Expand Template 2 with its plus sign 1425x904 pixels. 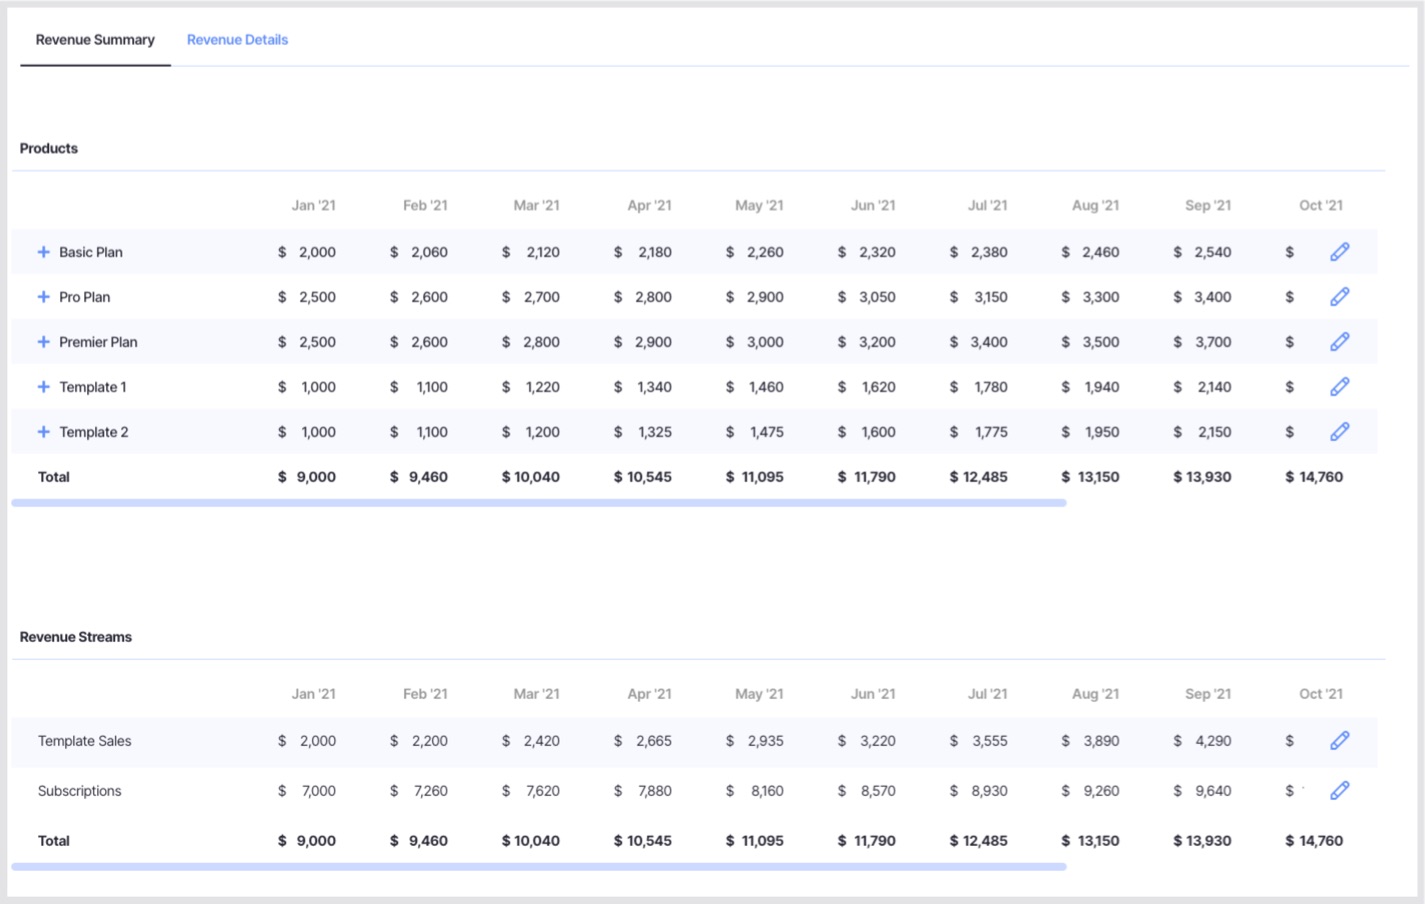click(43, 432)
